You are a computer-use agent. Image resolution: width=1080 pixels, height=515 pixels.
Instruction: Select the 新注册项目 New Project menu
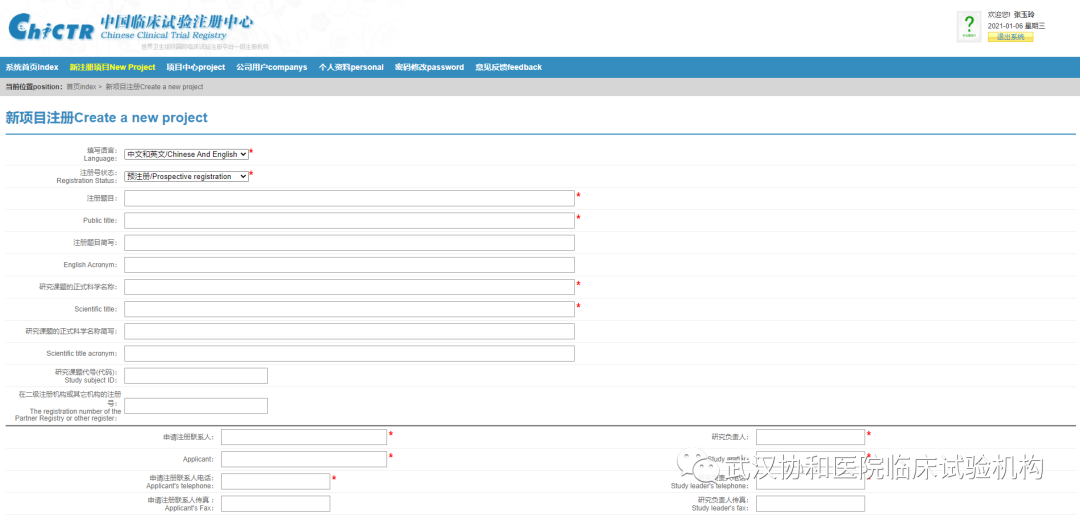coord(112,67)
